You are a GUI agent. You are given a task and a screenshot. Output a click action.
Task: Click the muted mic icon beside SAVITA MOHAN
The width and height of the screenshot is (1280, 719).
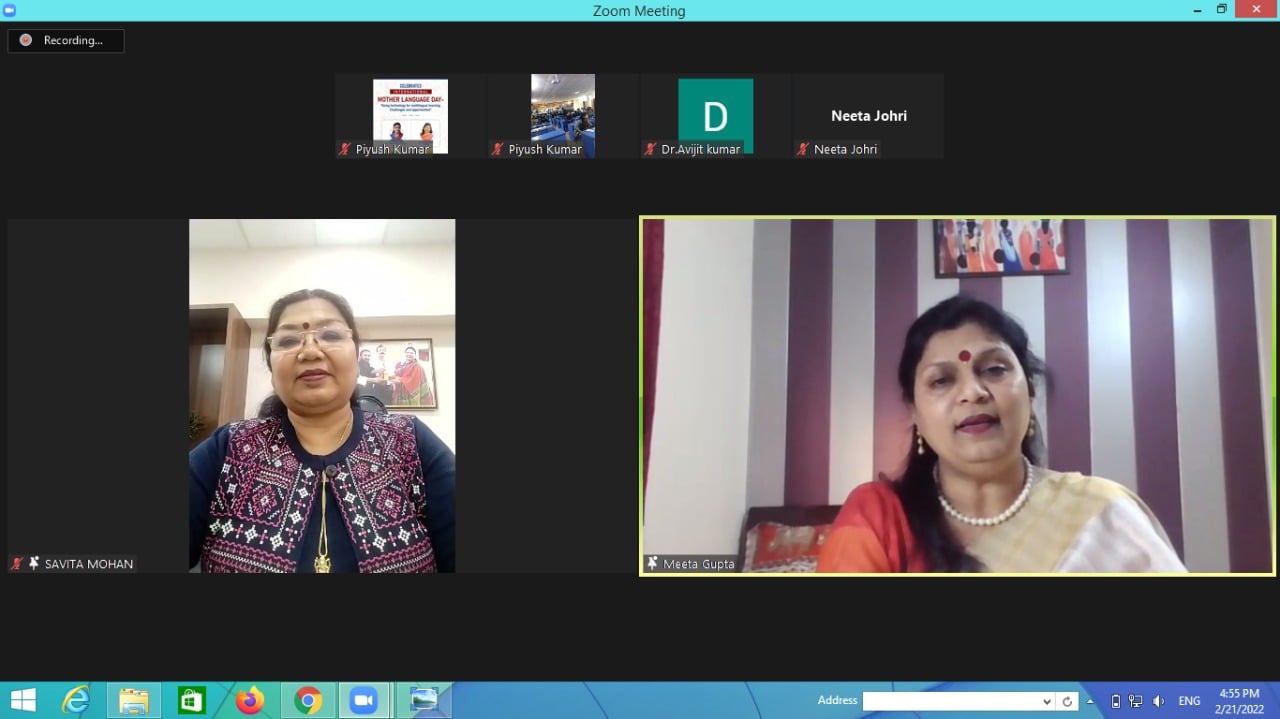(x=16, y=564)
